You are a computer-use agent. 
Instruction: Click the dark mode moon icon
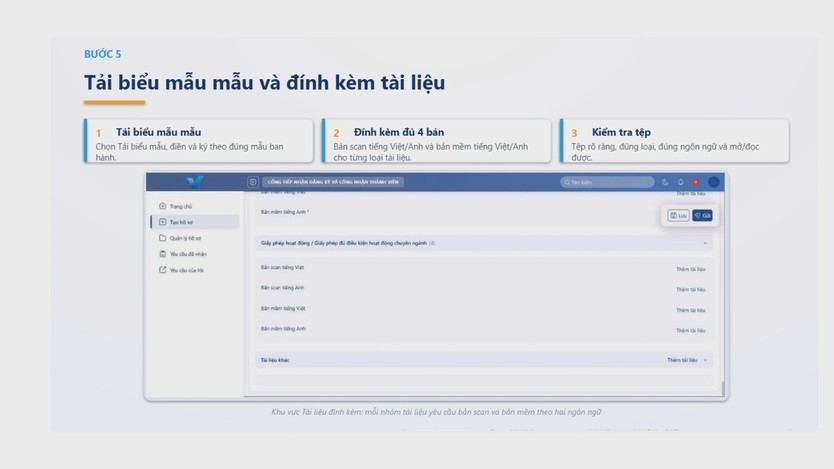(x=665, y=182)
